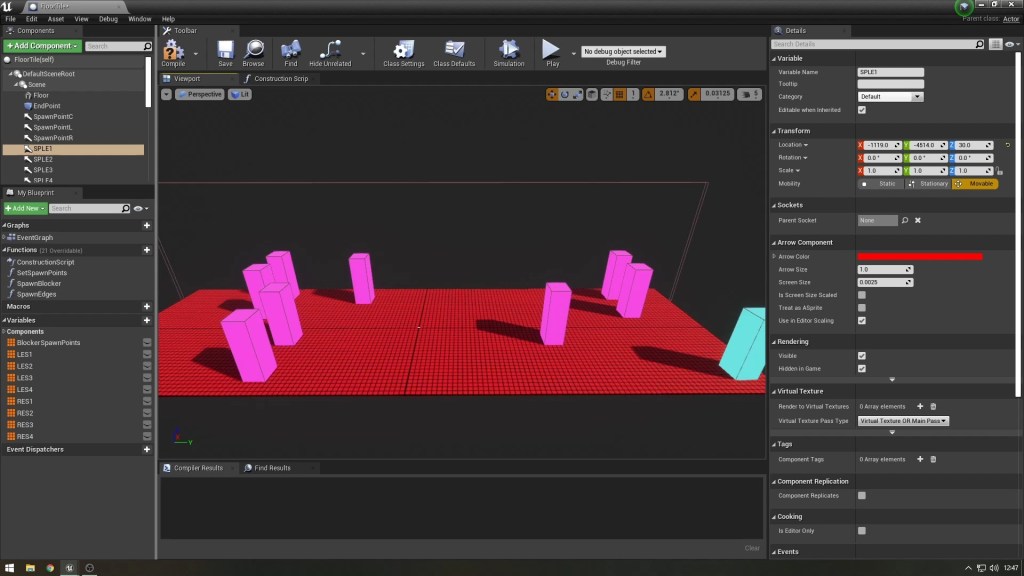
Task: Open Browse in the toolbar
Action: pos(253,51)
